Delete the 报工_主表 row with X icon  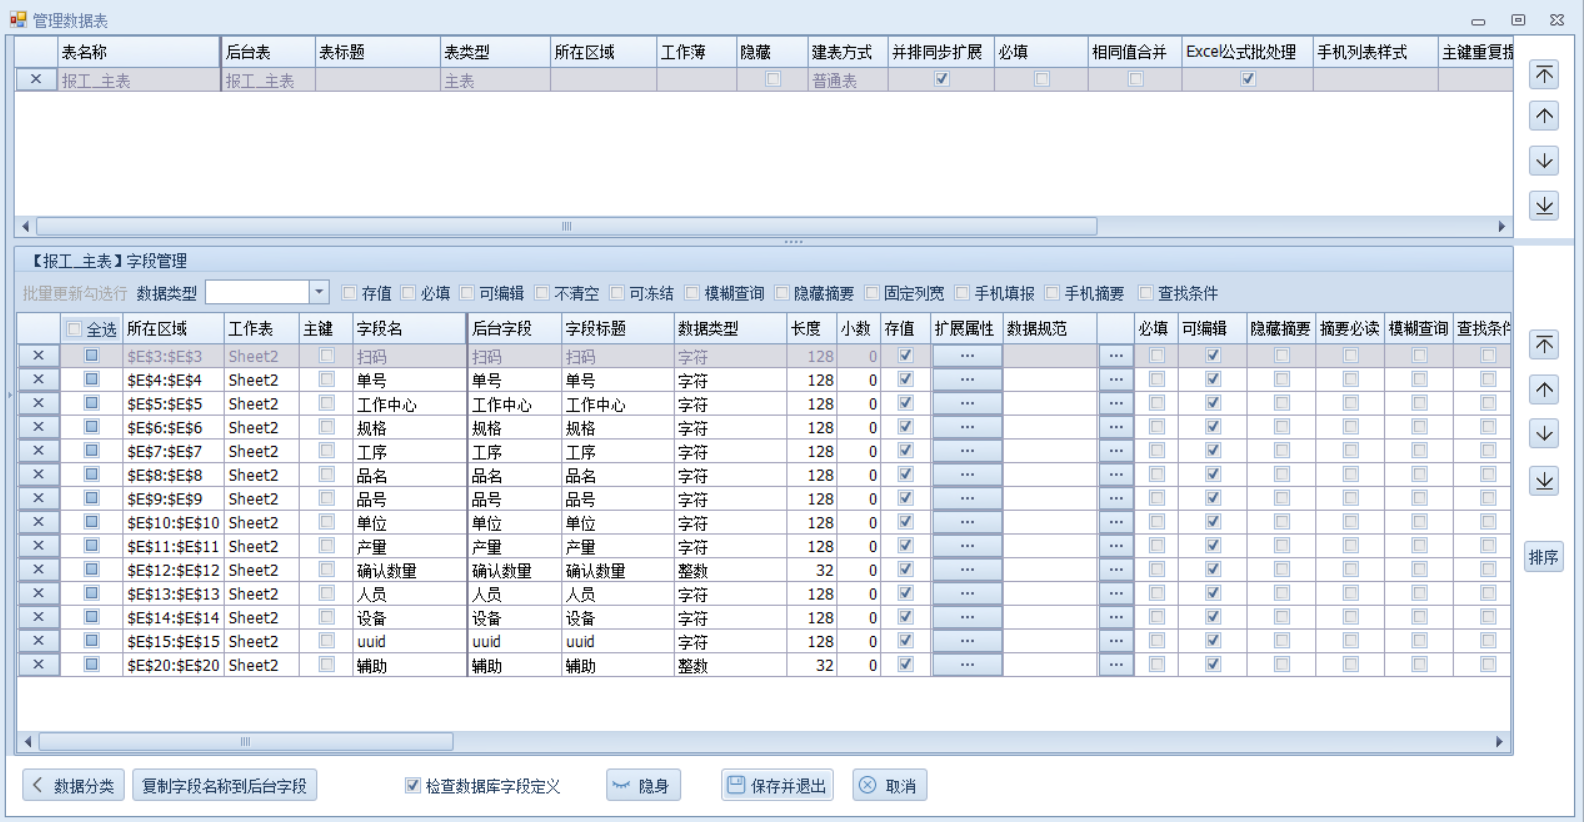point(36,80)
